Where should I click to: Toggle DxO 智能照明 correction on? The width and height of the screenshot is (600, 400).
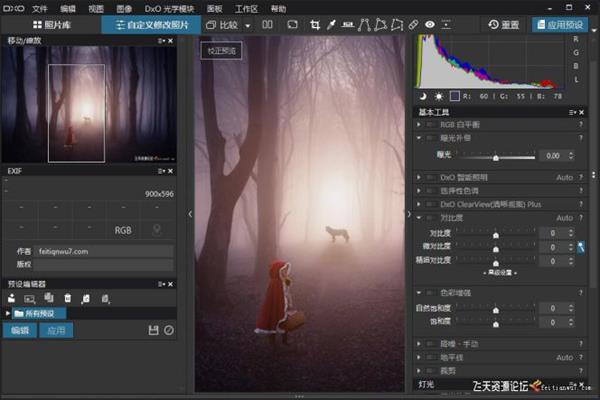click(x=431, y=176)
